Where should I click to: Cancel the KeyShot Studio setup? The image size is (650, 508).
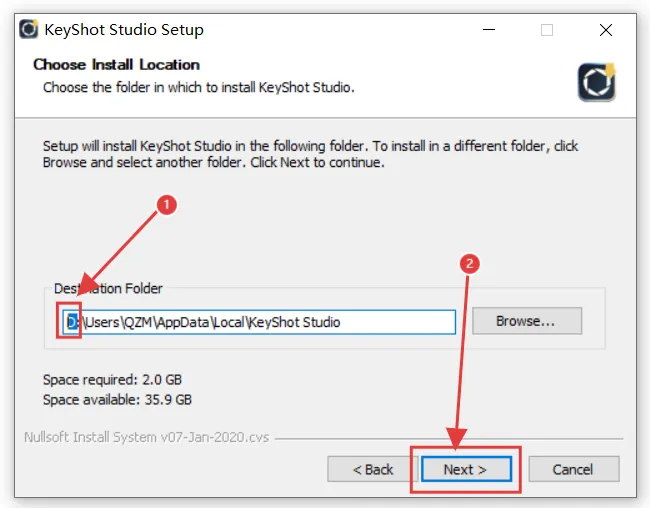tap(574, 469)
